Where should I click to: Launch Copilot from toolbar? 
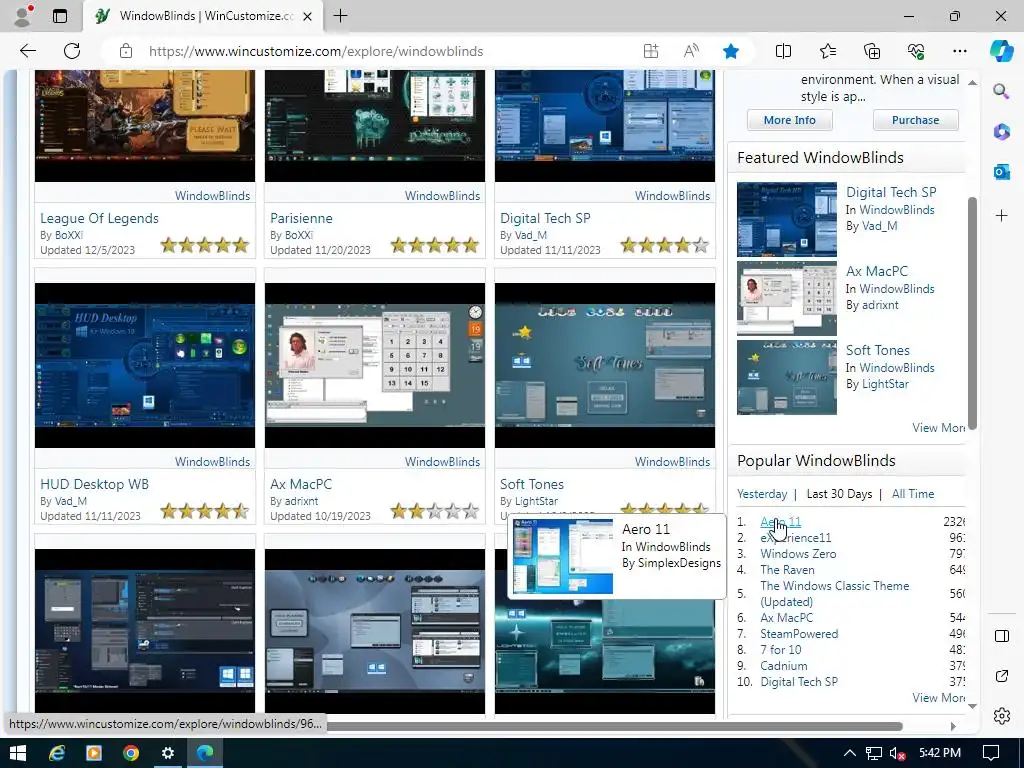1001,51
